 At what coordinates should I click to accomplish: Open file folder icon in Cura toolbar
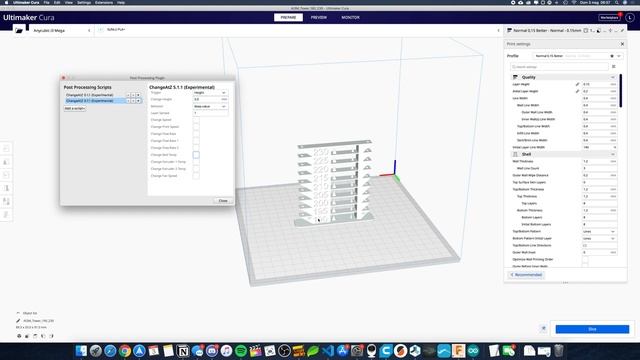click(19, 30)
